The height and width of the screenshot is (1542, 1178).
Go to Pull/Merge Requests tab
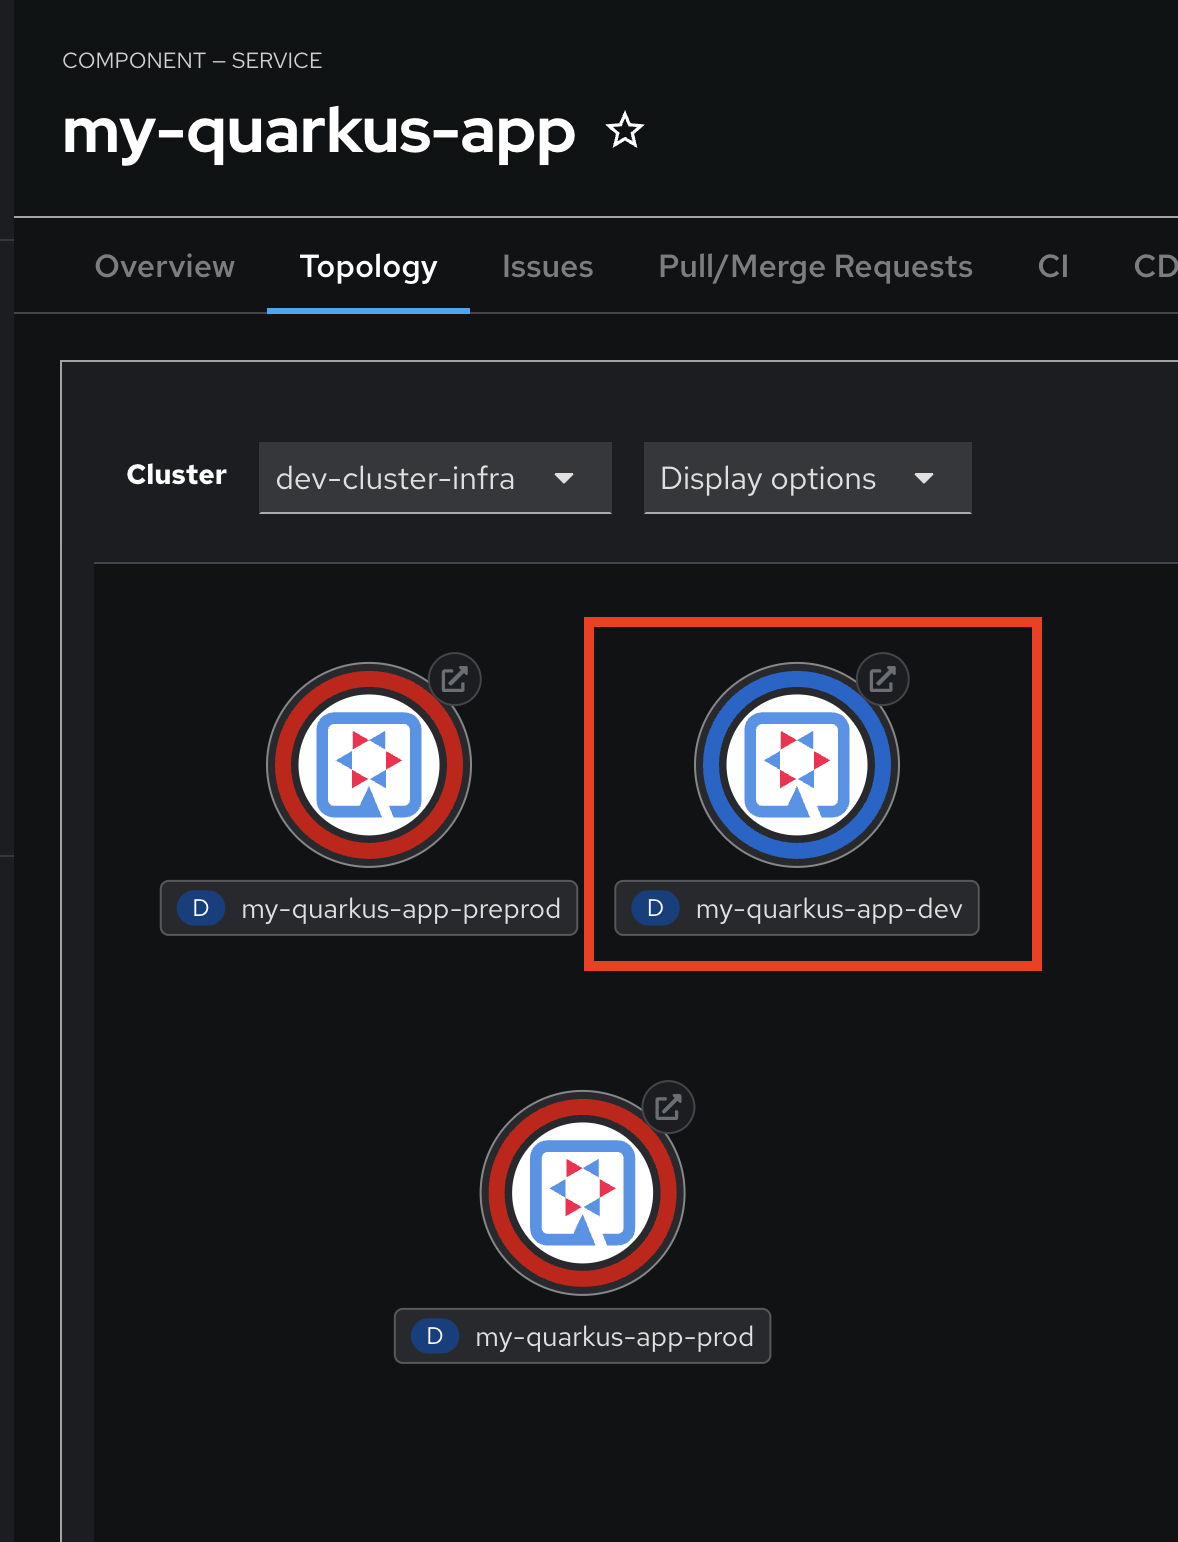pos(816,267)
